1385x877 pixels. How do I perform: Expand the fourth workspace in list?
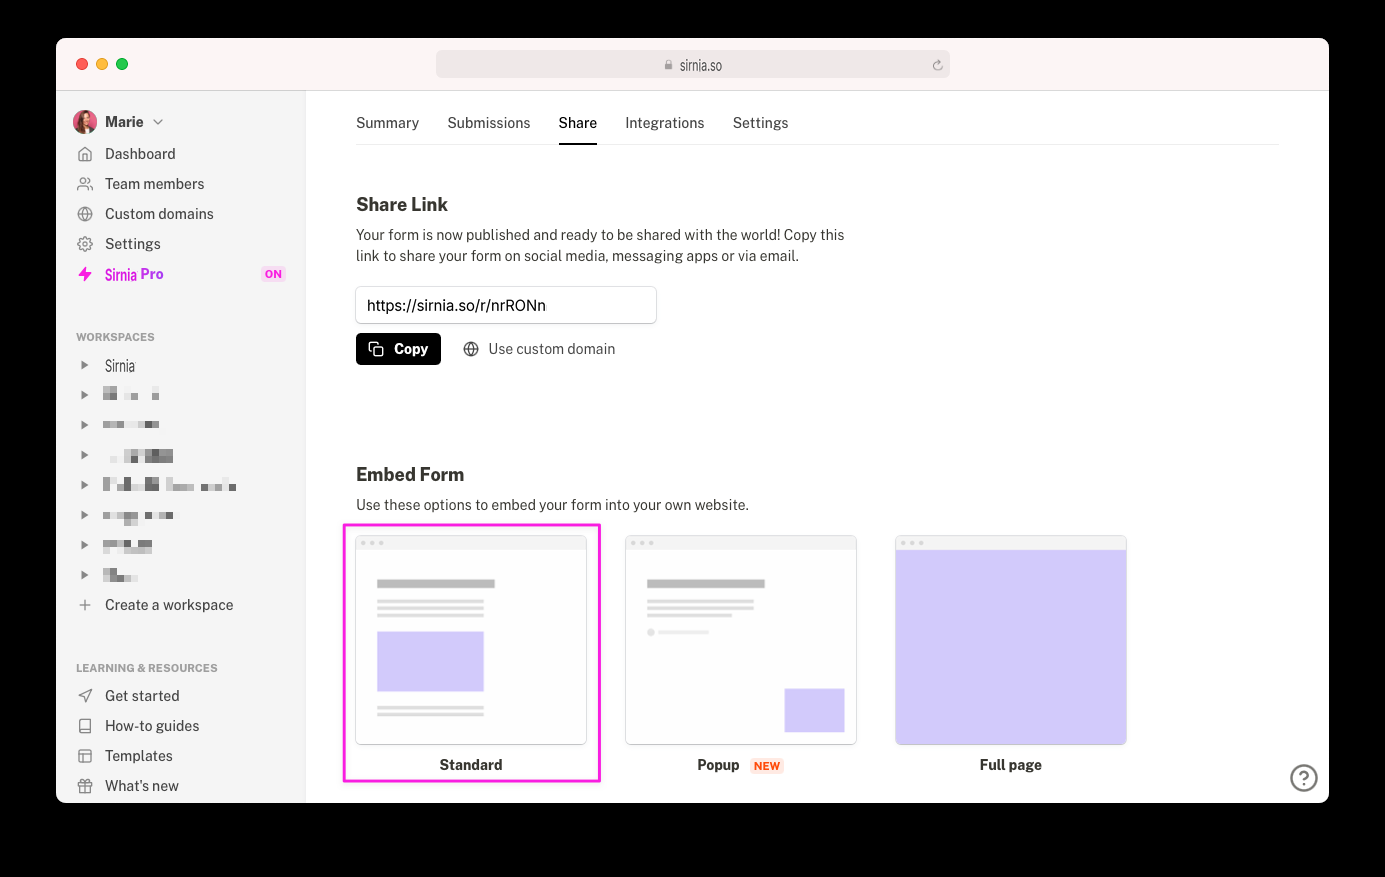pyautogui.click(x=85, y=455)
